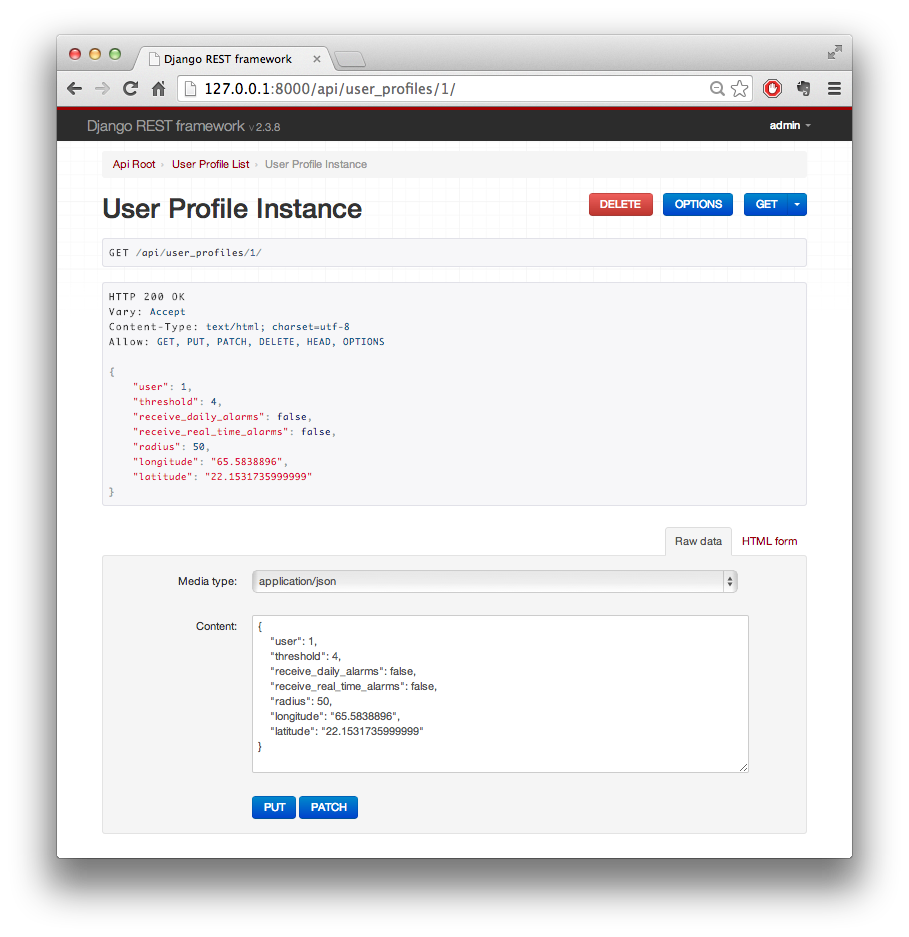Click the "latitude" response value line
909x937 pixels.
pos(222,477)
